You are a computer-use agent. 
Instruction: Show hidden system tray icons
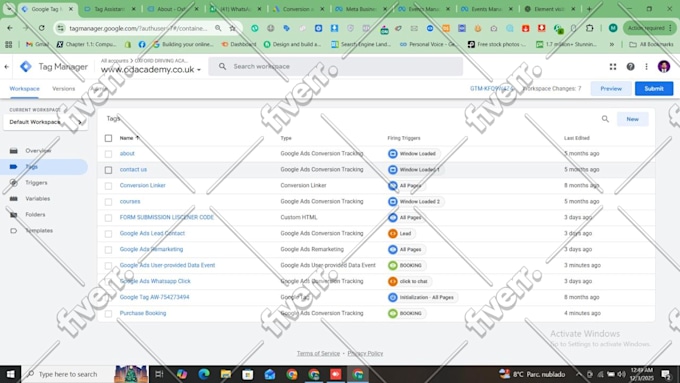pyautogui.click(x=579, y=374)
